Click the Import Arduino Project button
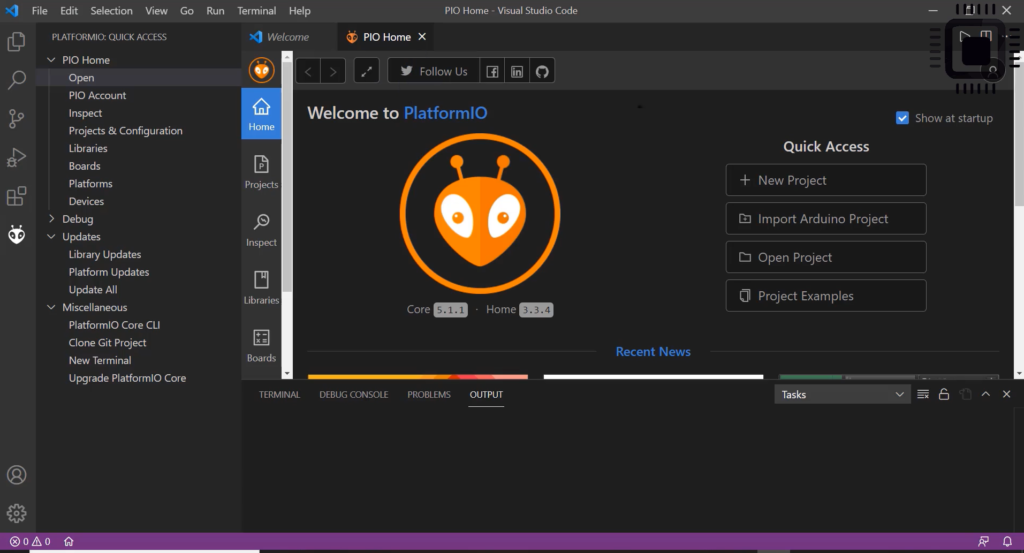Viewport: 1024px width, 553px height. (x=825, y=219)
